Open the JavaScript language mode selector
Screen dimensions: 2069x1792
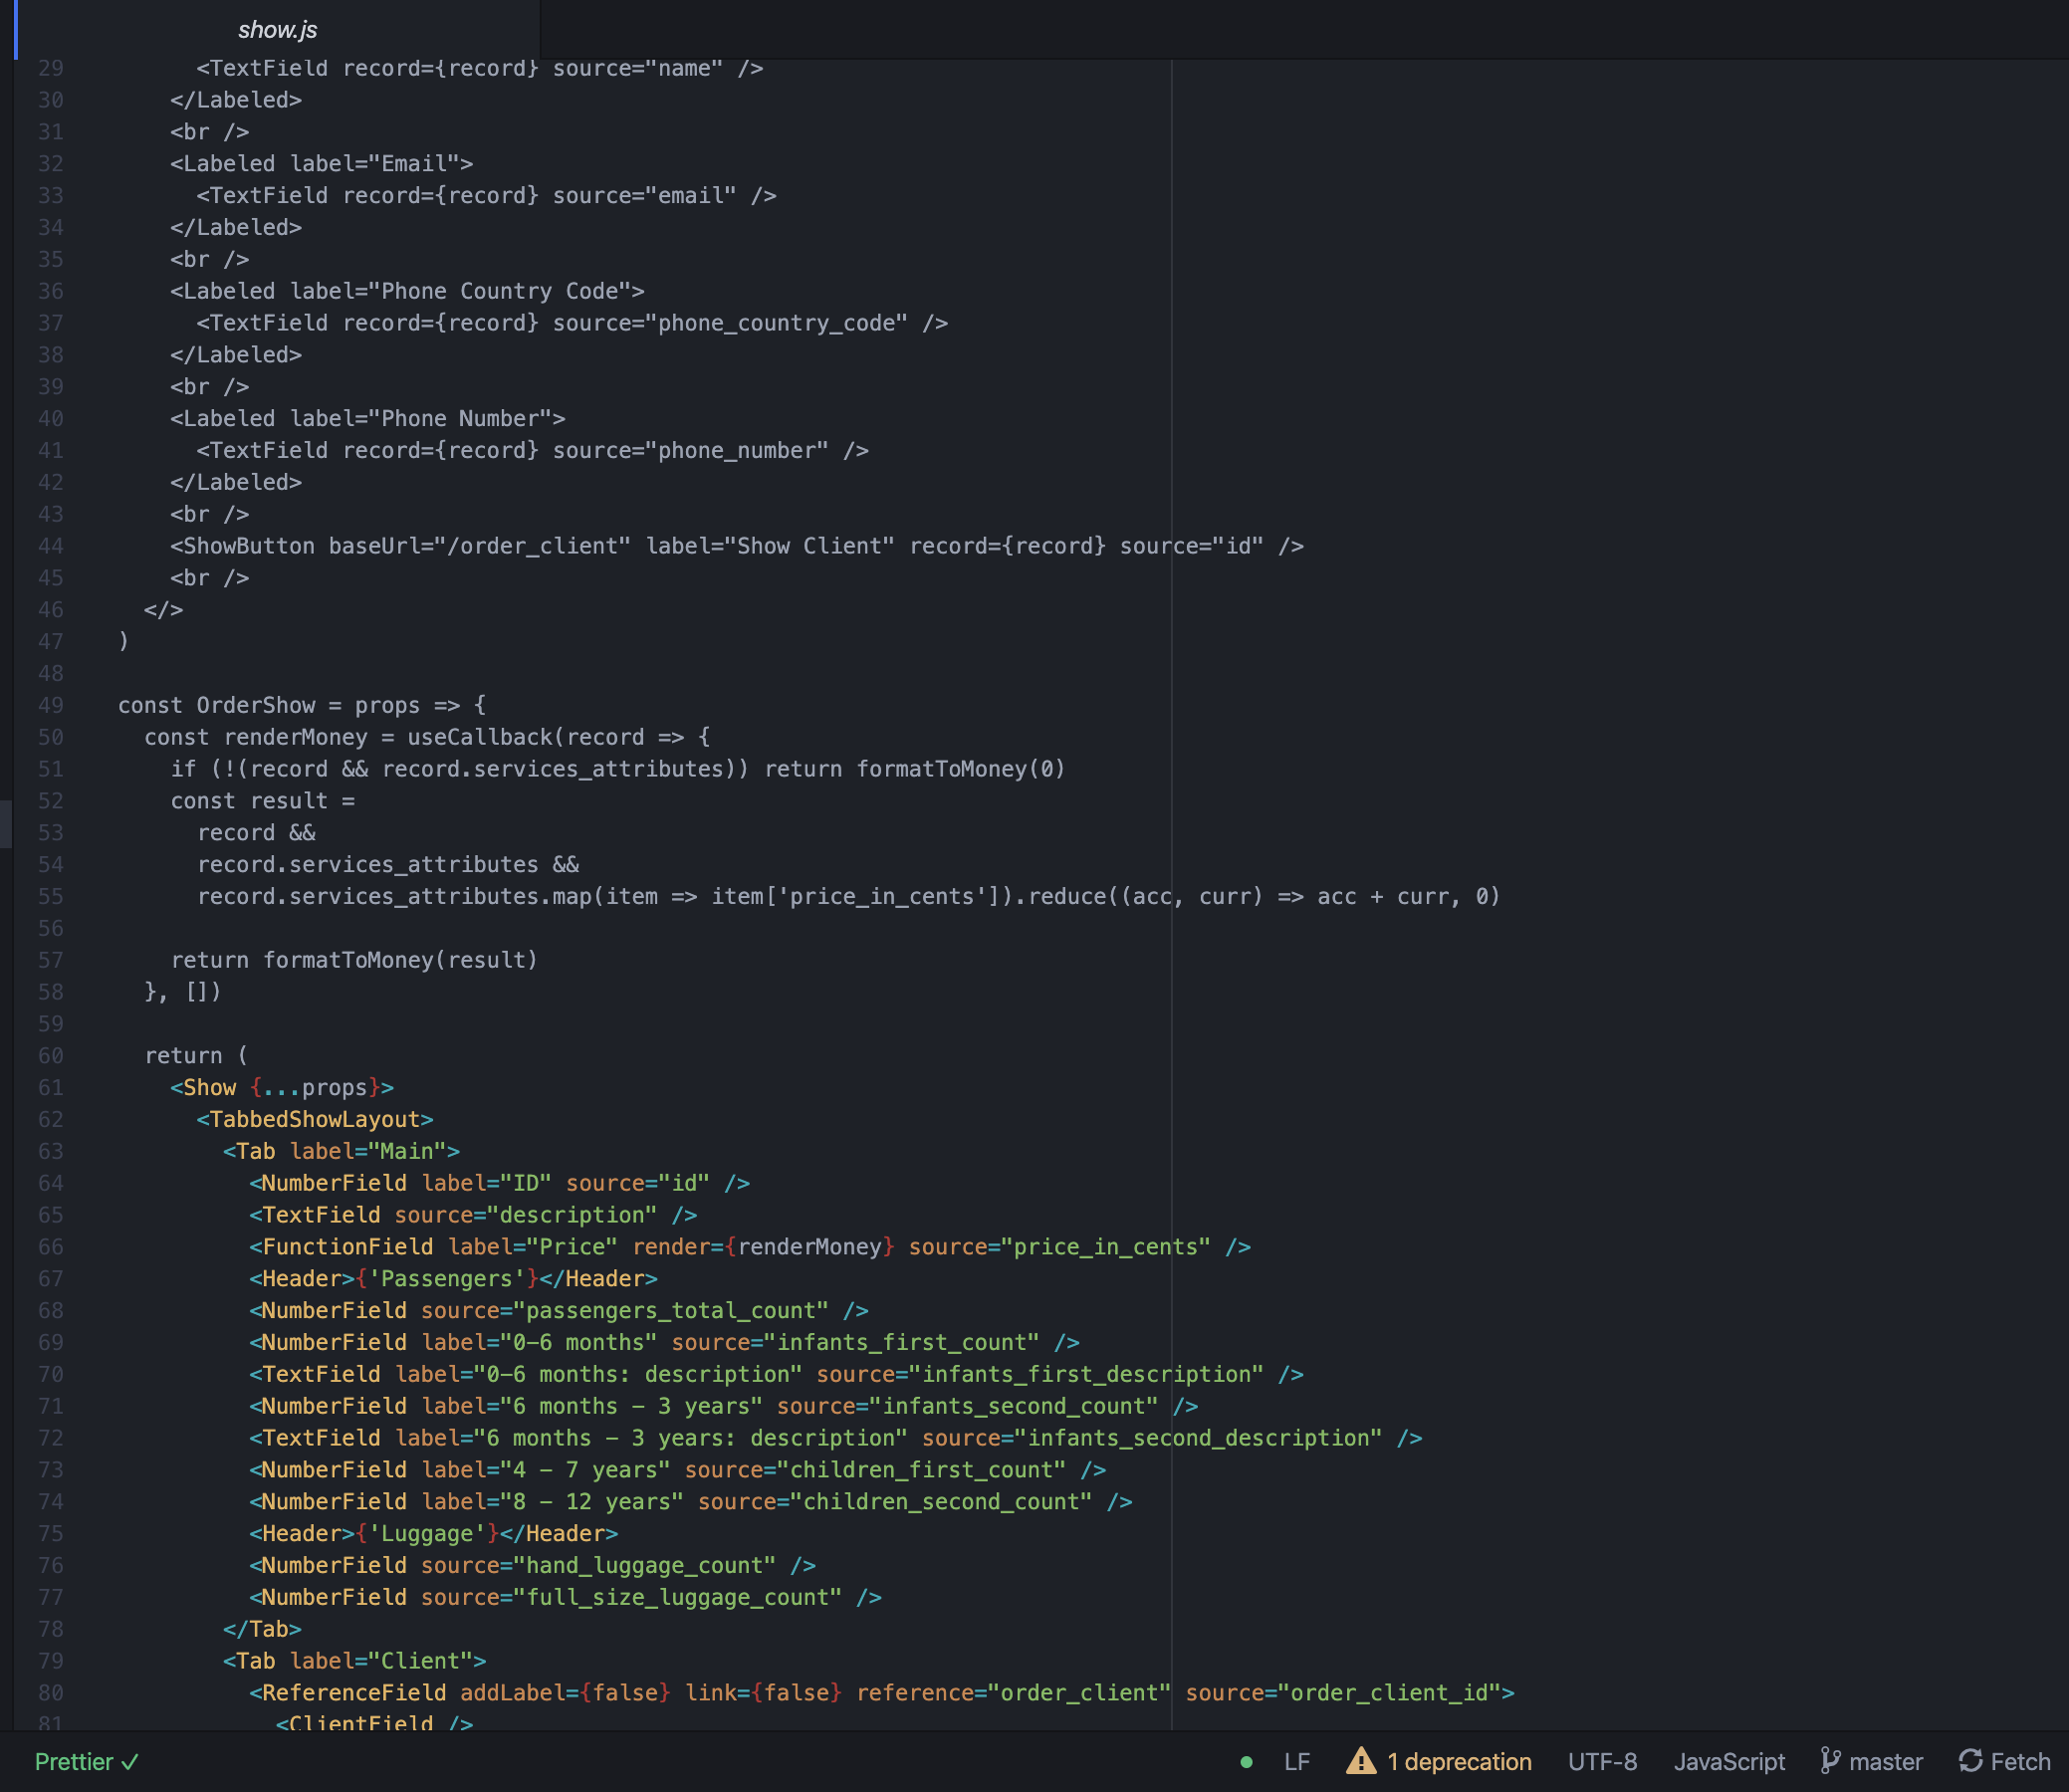(x=1730, y=1761)
